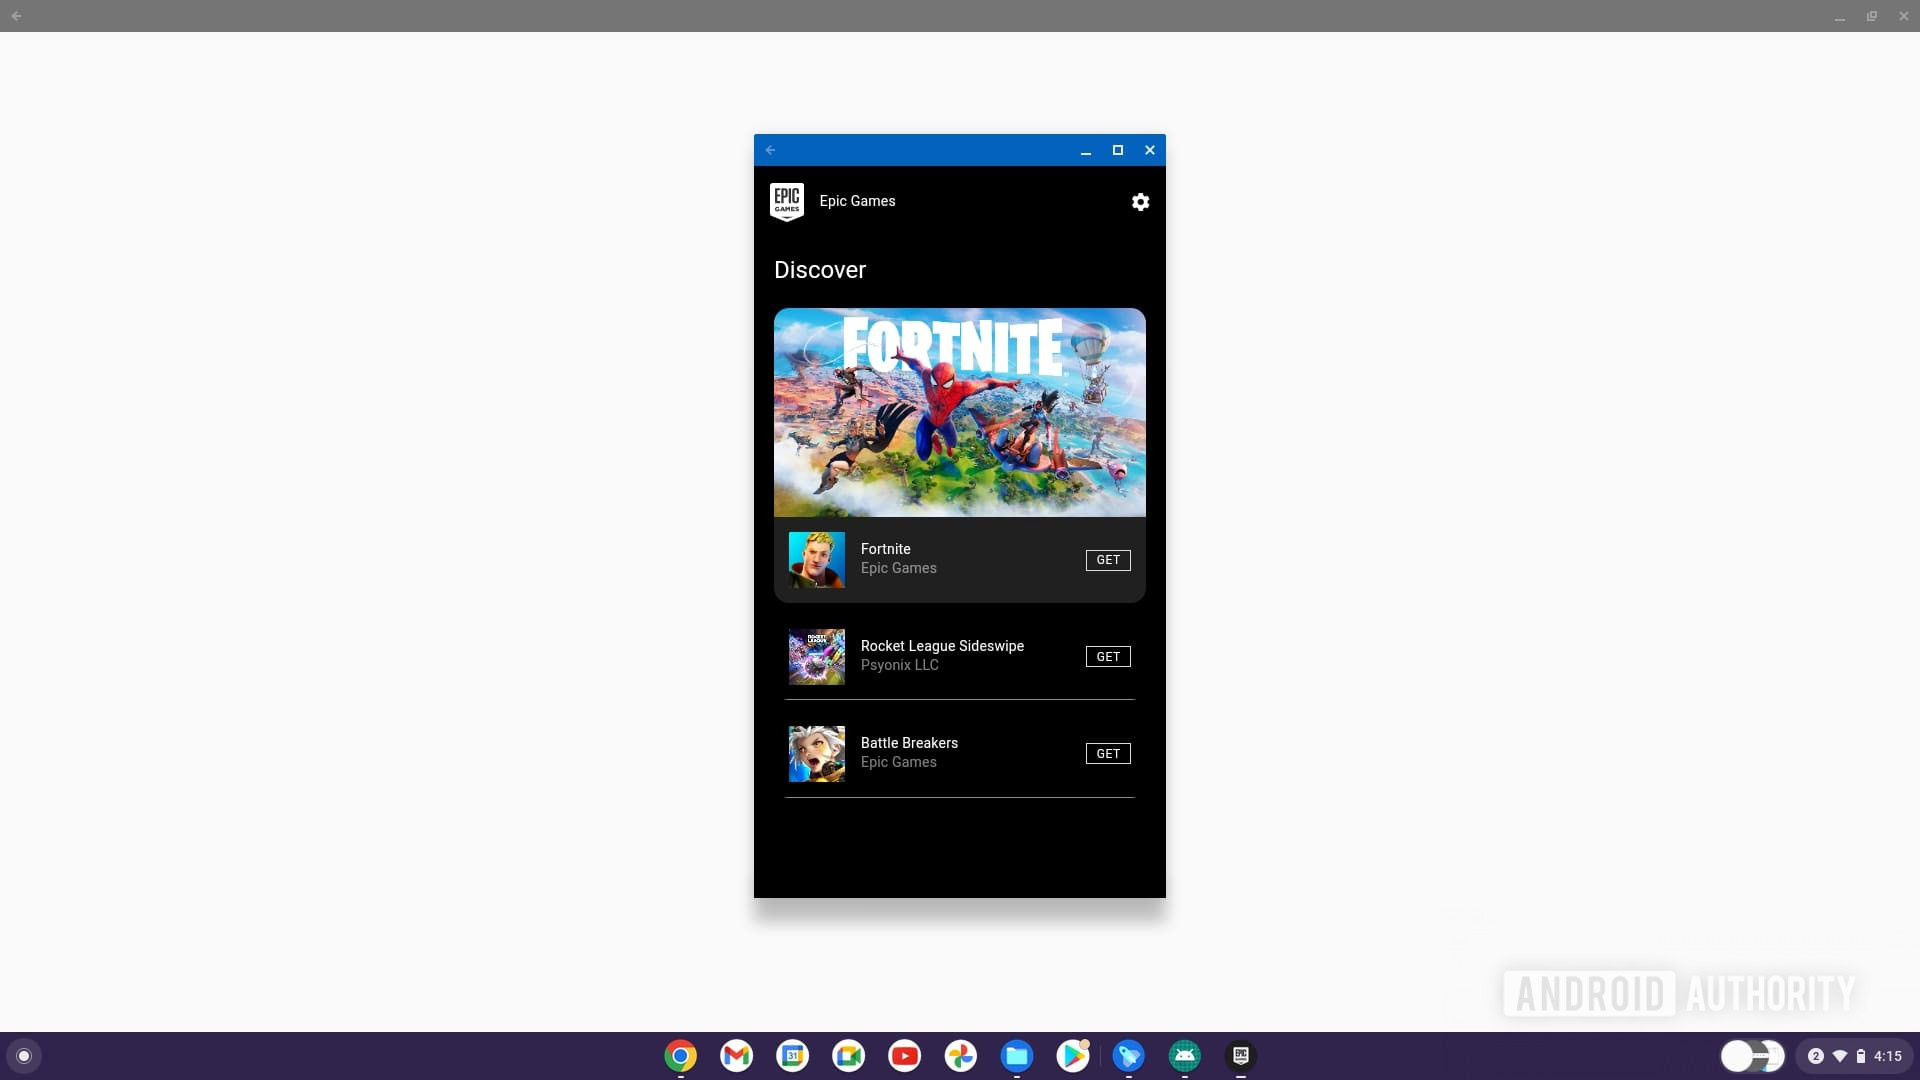The image size is (1920, 1080).
Task: Click the Epic Games logo
Action: (787, 201)
